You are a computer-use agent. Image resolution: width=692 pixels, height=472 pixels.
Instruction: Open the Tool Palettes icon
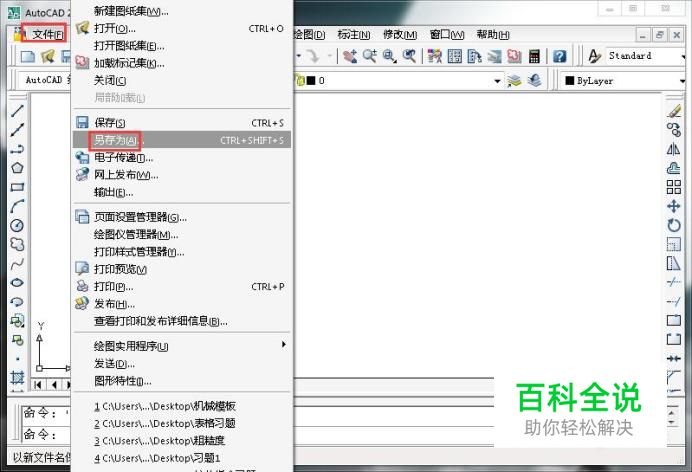tap(474, 56)
